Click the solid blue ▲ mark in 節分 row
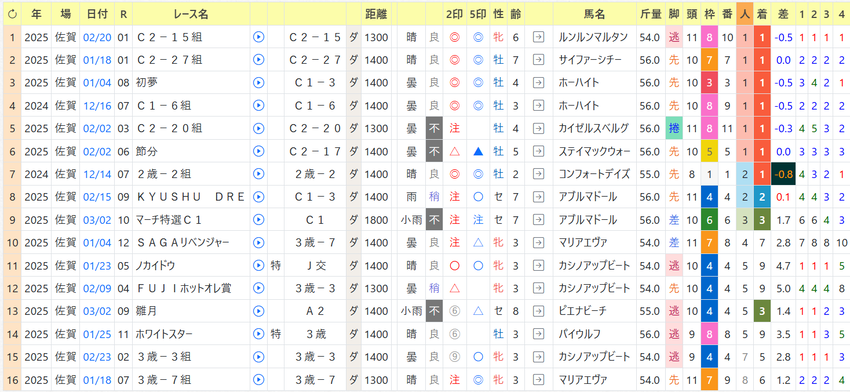The height and width of the screenshot is (392, 850). (478, 151)
